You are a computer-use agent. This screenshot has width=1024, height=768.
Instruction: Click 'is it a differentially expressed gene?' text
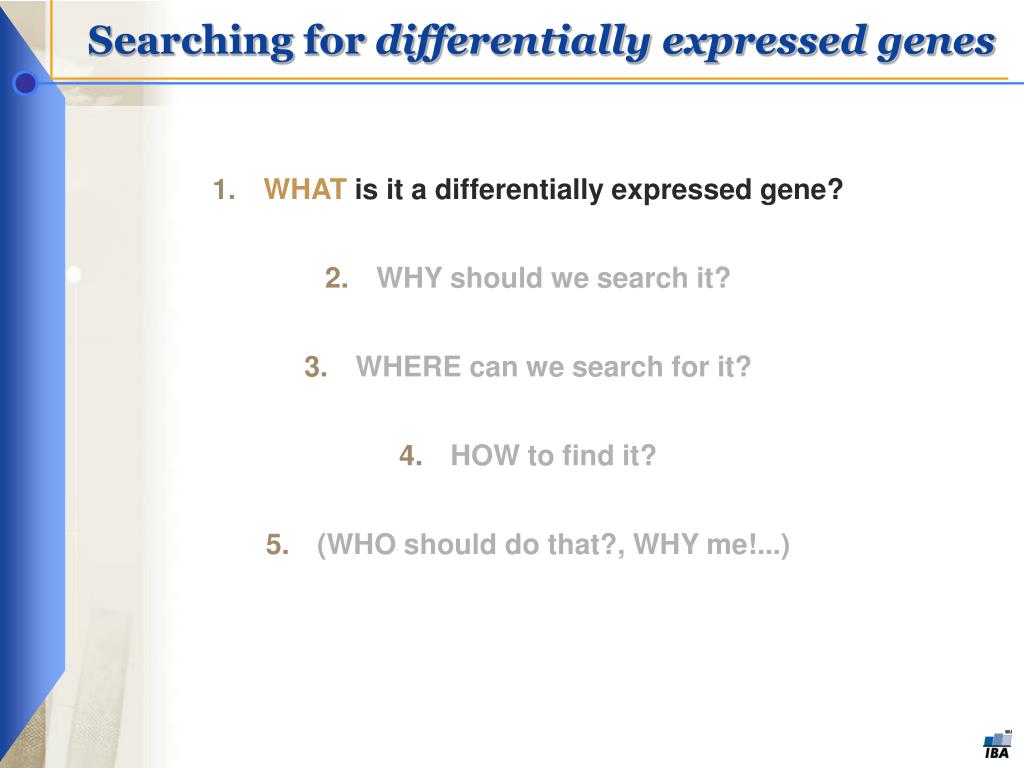(599, 190)
